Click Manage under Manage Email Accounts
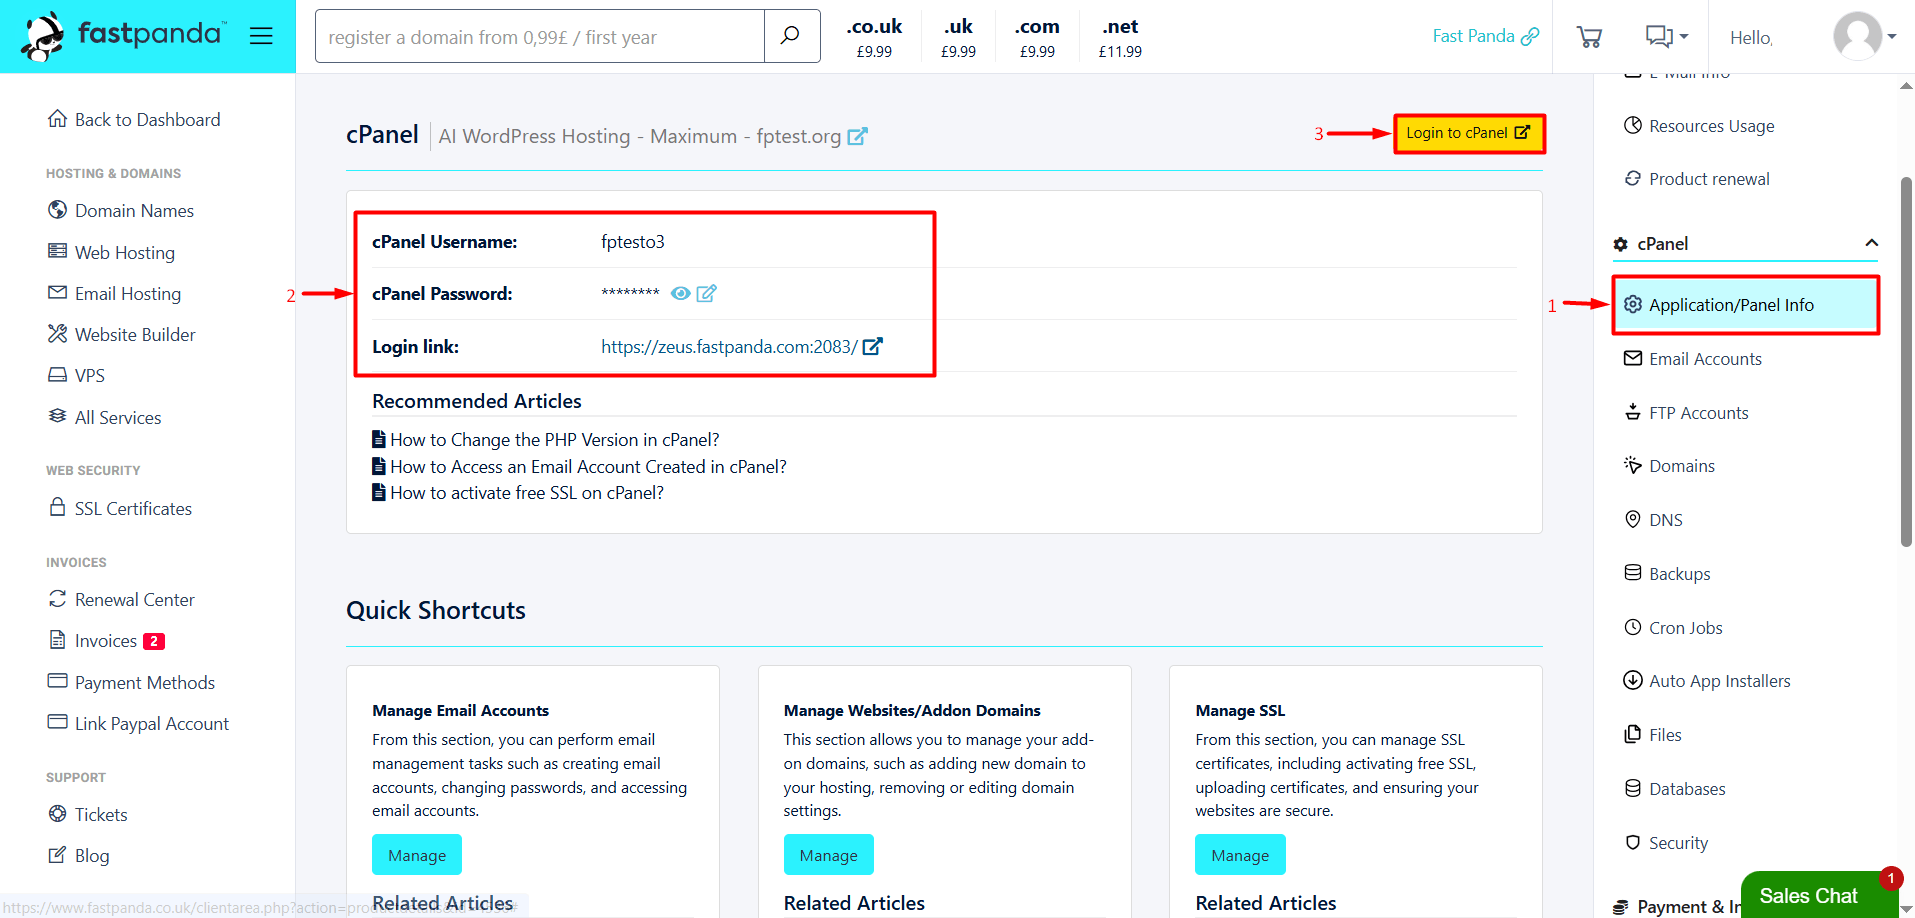1915x918 pixels. click(x=417, y=855)
